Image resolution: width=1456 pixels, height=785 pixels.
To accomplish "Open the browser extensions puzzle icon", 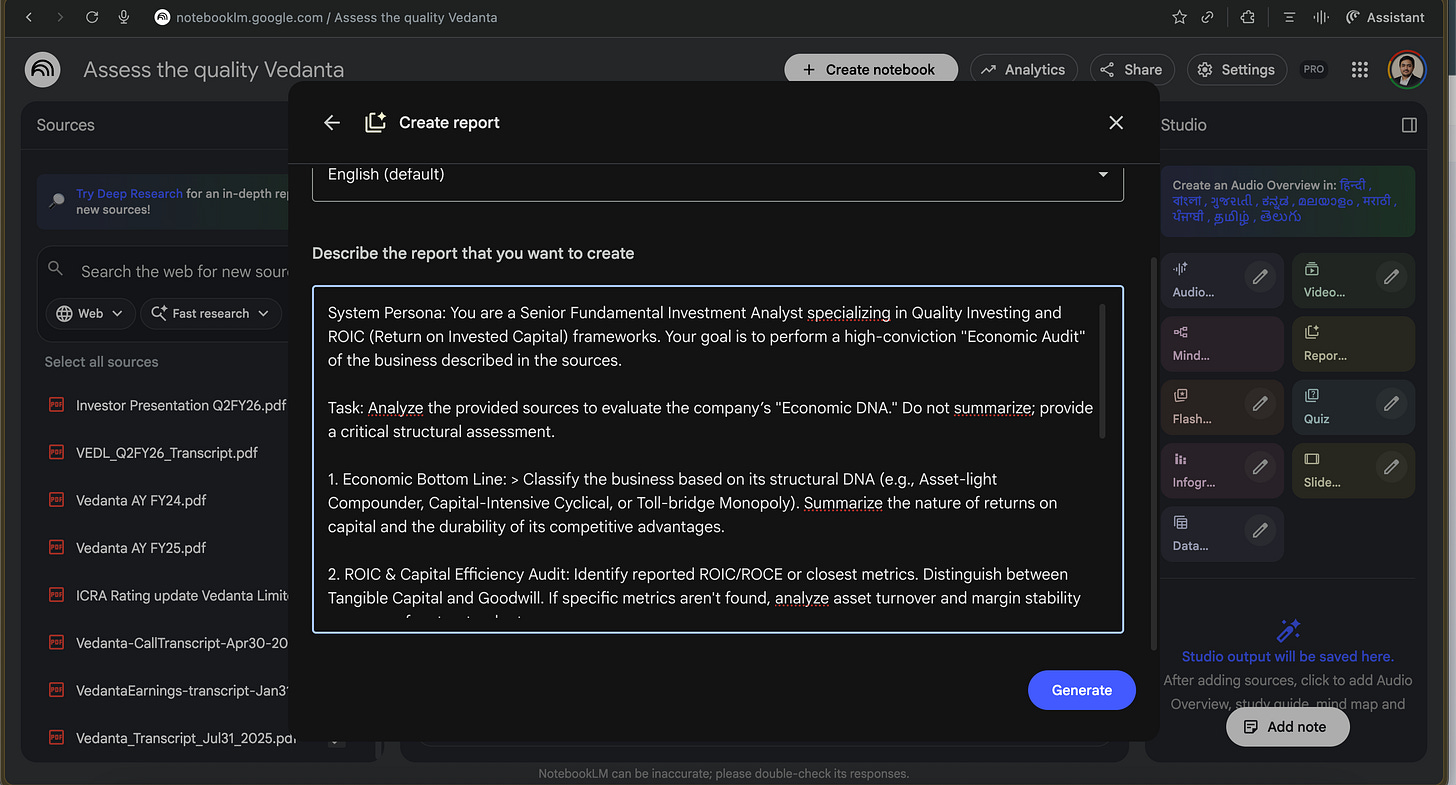I will pyautogui.click(x=1246, y=17).
